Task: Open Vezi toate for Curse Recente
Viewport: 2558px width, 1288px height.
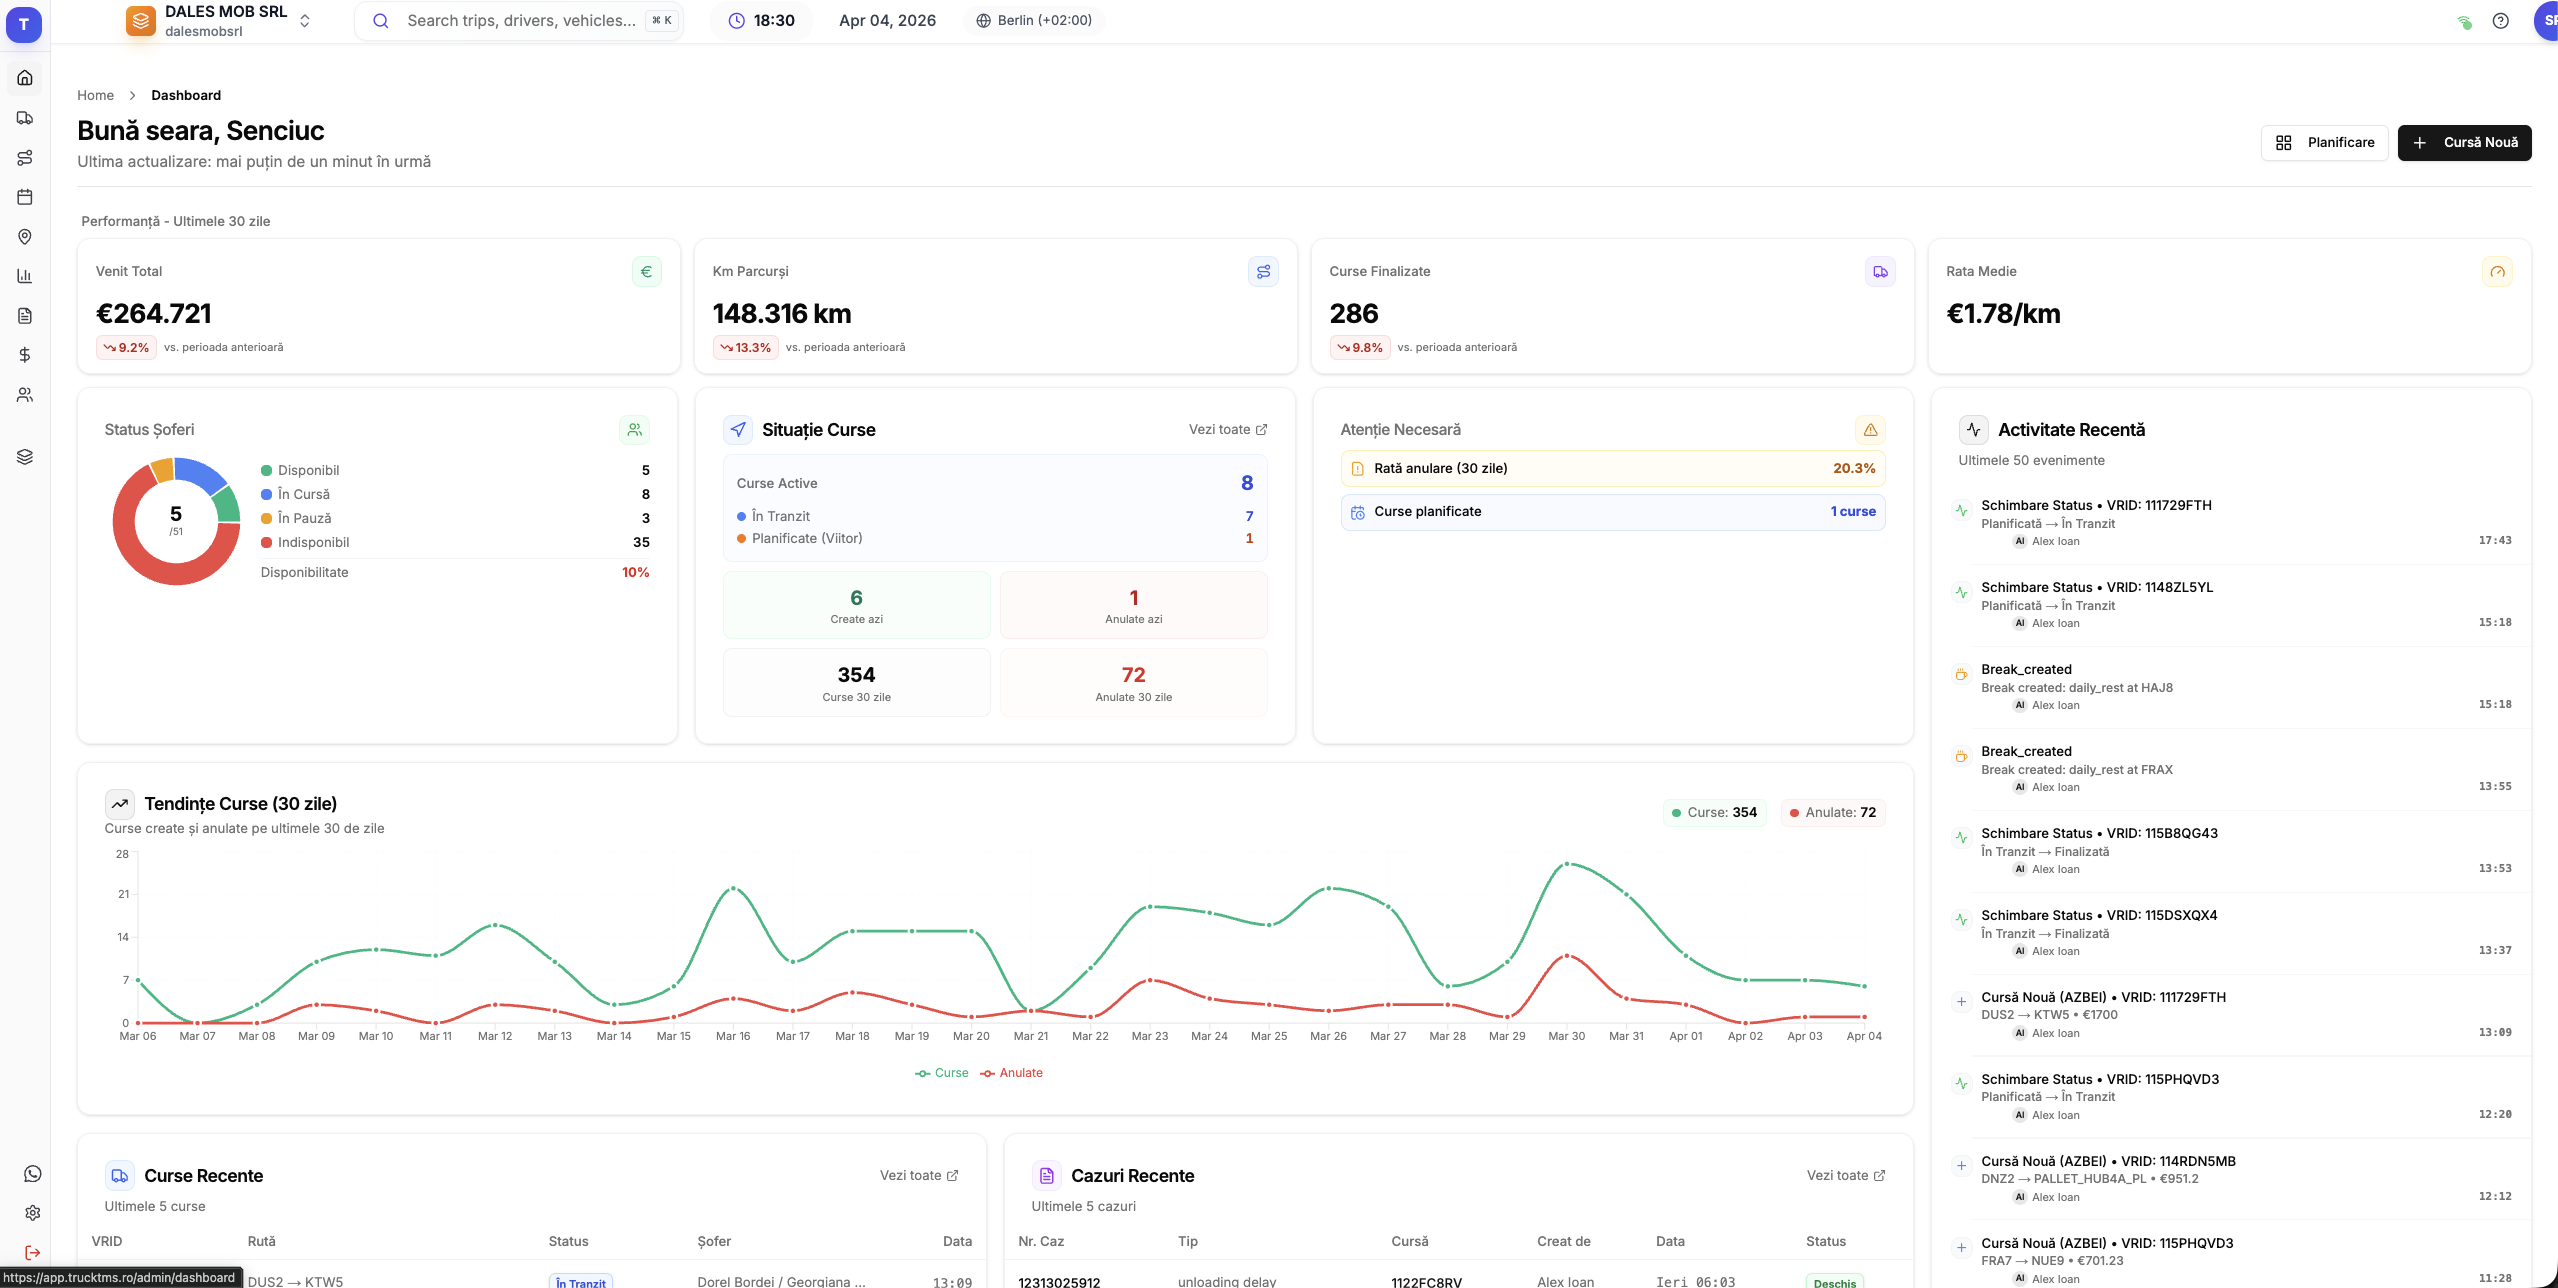Action: pos(917,1175)
